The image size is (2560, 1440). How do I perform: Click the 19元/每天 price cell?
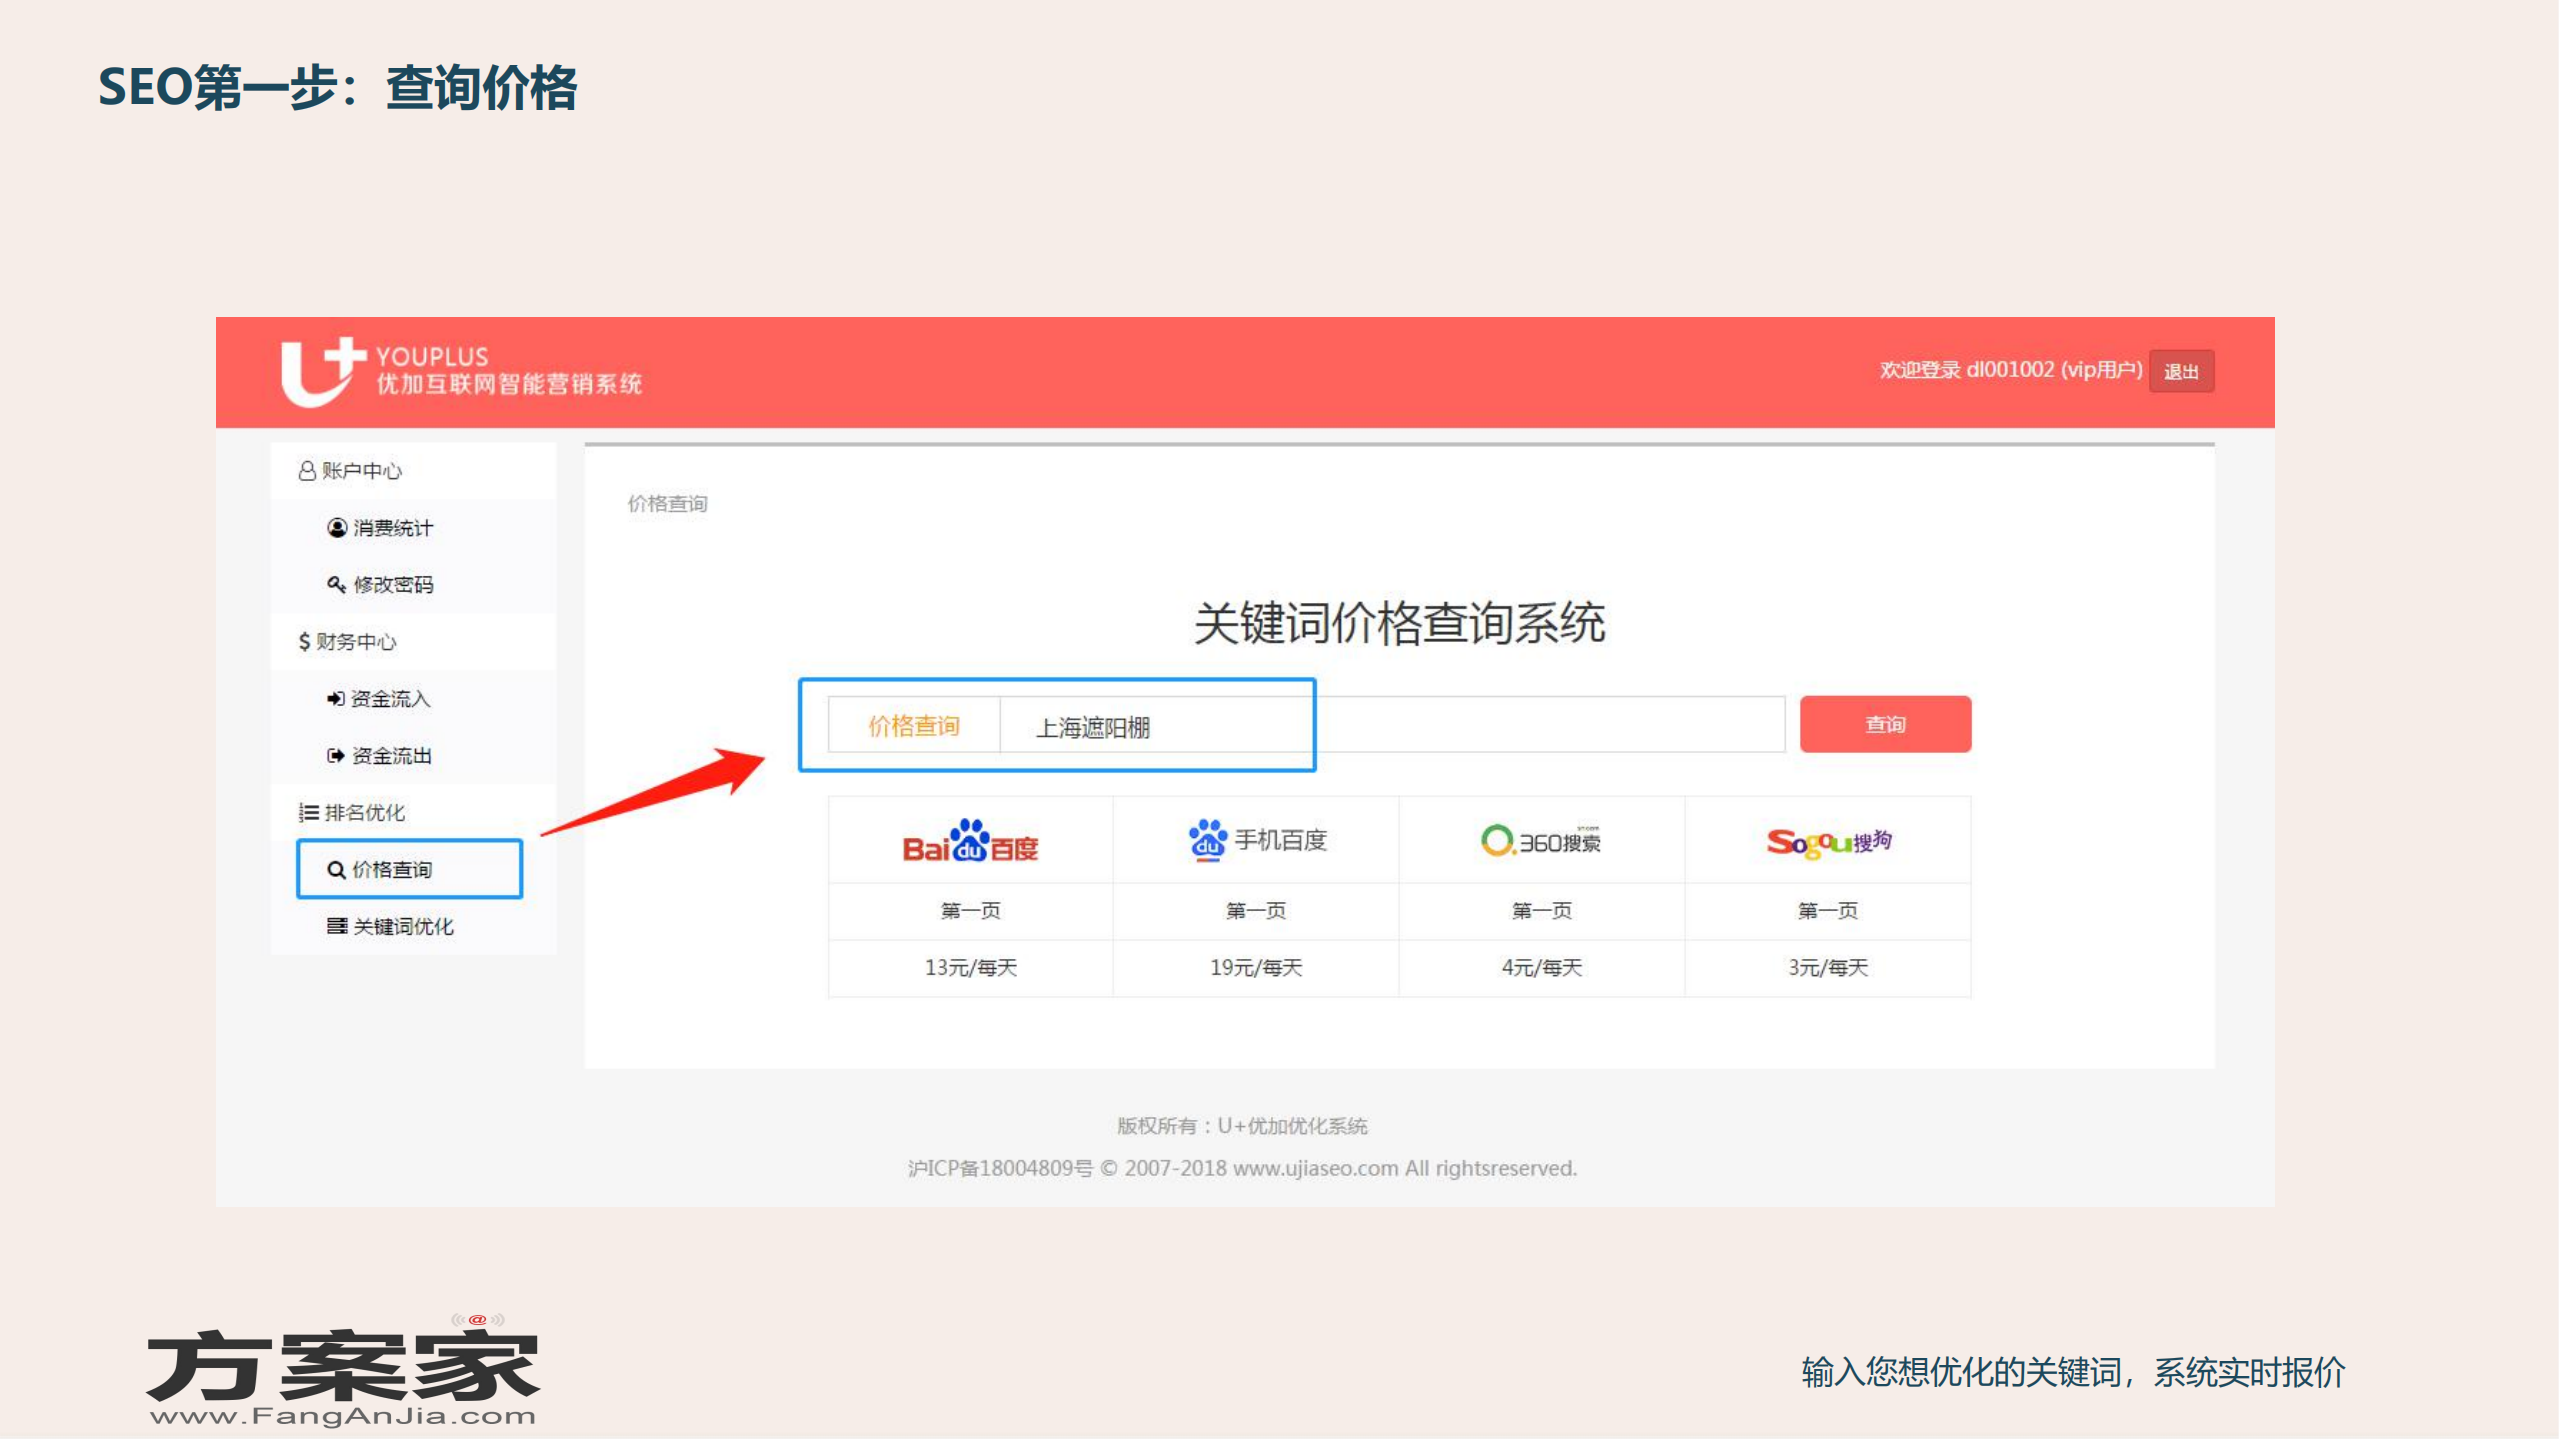(x=1256, y=968)
